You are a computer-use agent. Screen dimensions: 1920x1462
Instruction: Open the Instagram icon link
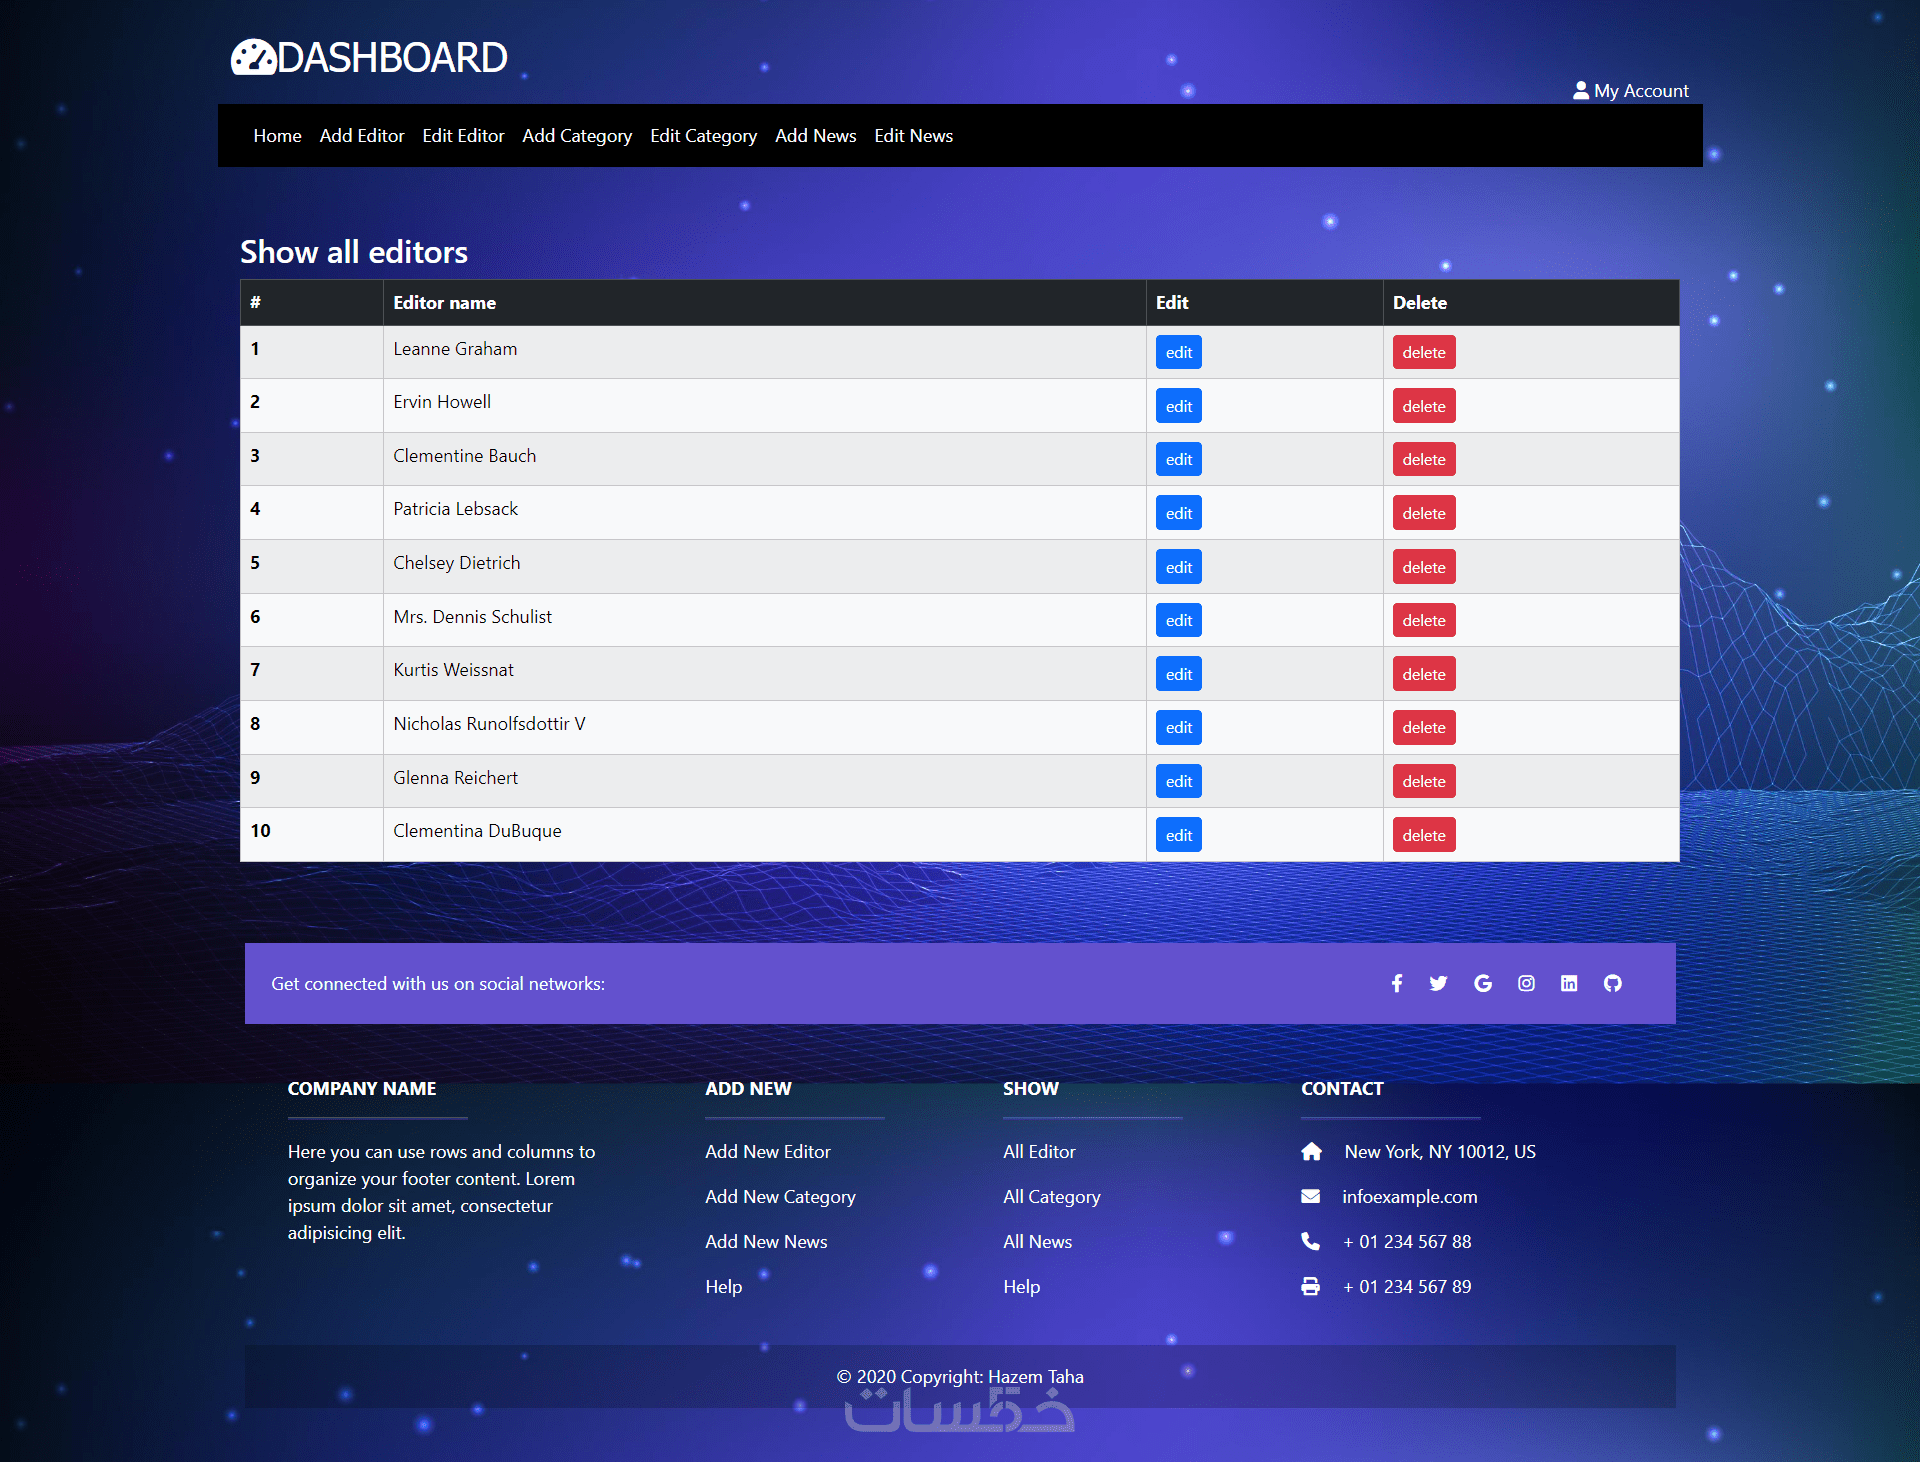point(1526,983)
